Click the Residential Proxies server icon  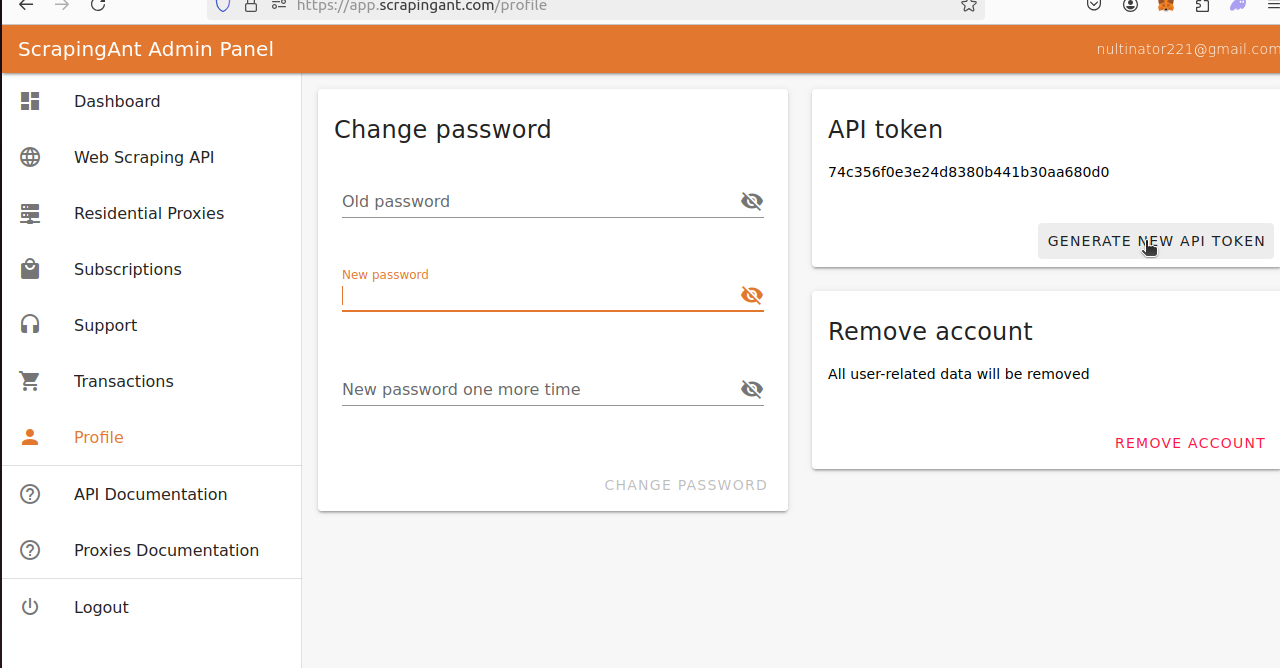click(30, 213)
